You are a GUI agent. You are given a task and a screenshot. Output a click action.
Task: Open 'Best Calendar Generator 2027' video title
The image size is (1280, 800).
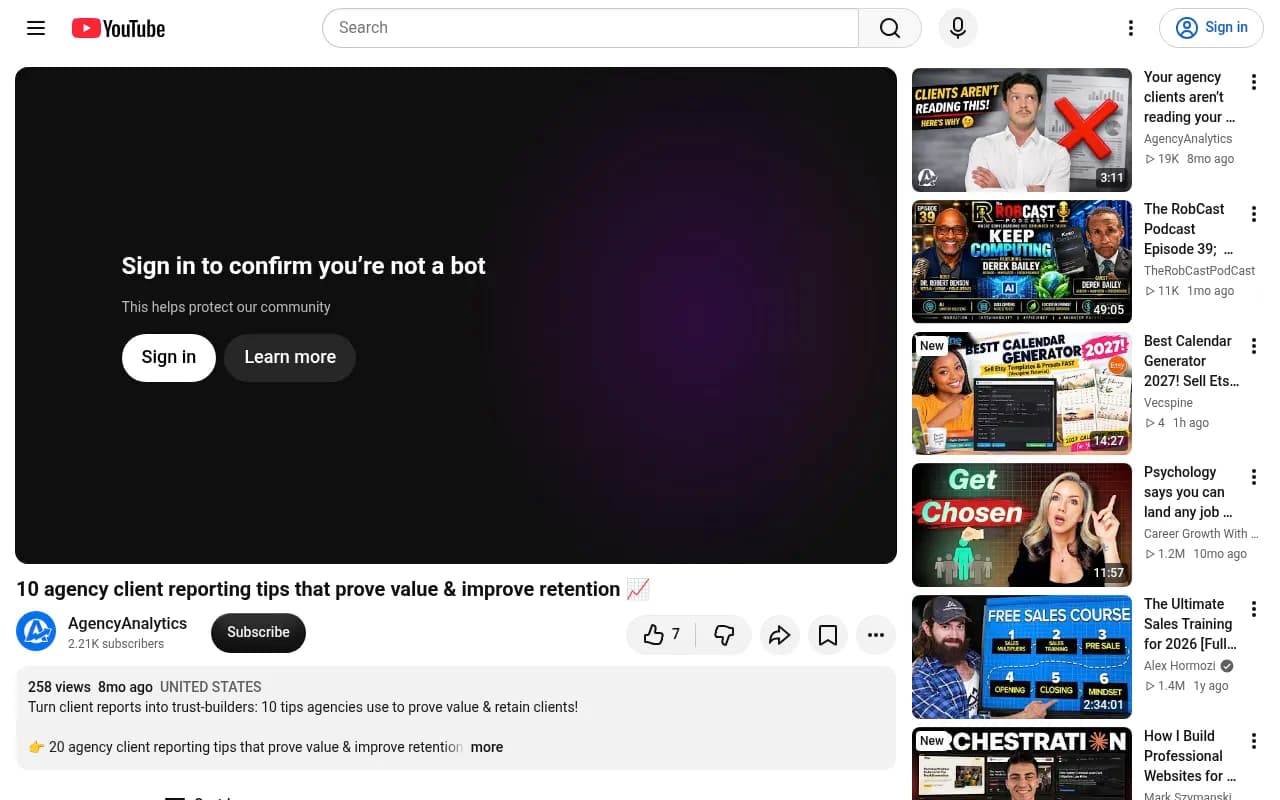[1191, 361]
